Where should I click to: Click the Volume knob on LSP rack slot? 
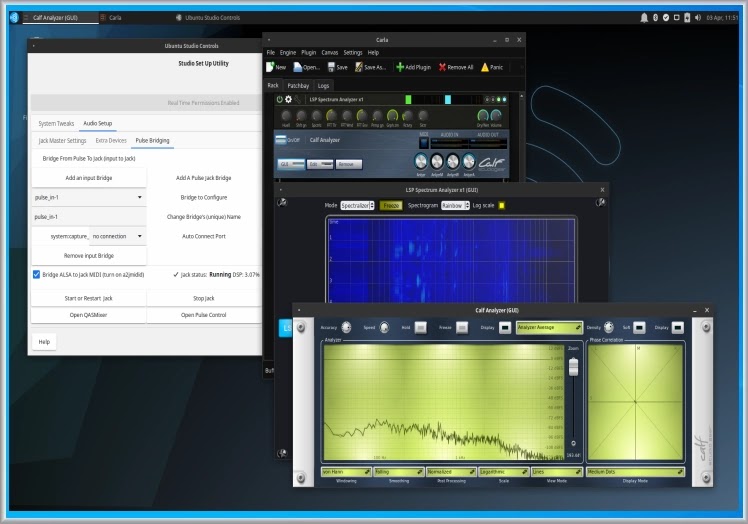coord(496,115)
